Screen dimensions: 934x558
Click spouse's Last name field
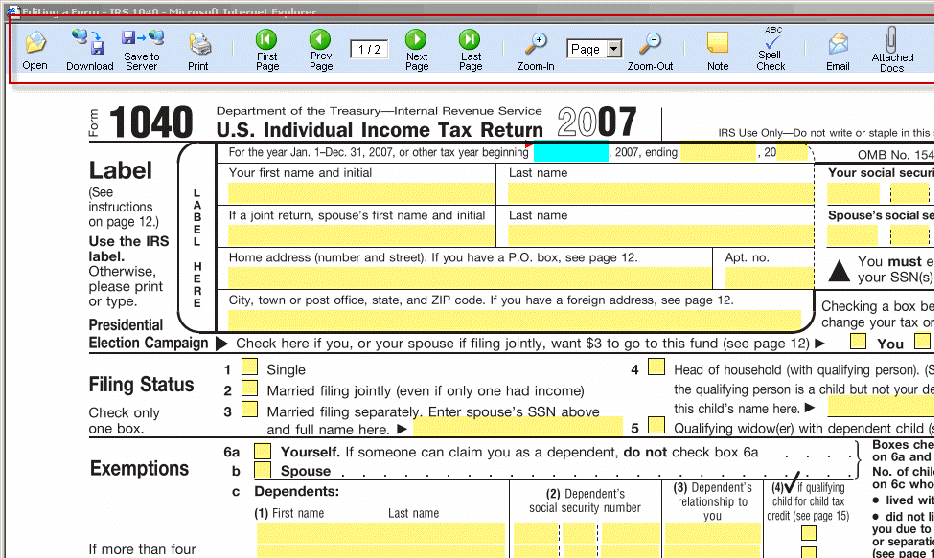click(x=661, y=236)
